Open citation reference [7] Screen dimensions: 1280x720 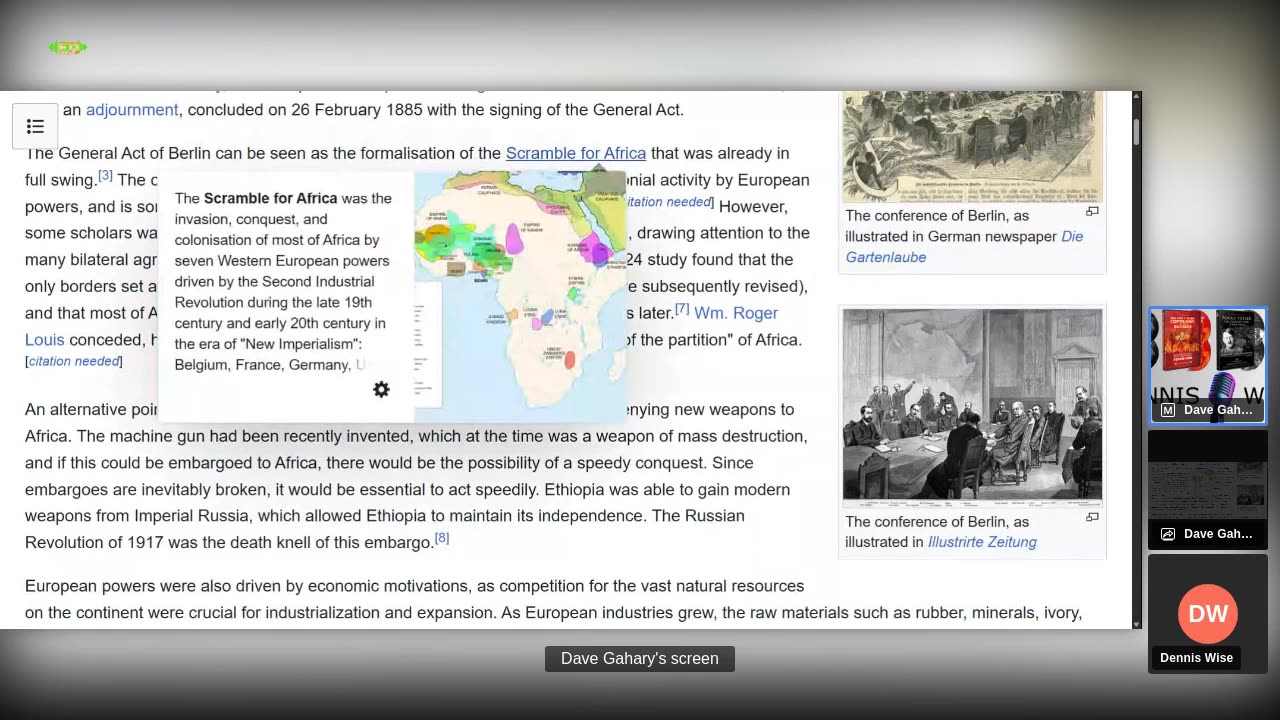pyautogui.click(x=682, y=309)
